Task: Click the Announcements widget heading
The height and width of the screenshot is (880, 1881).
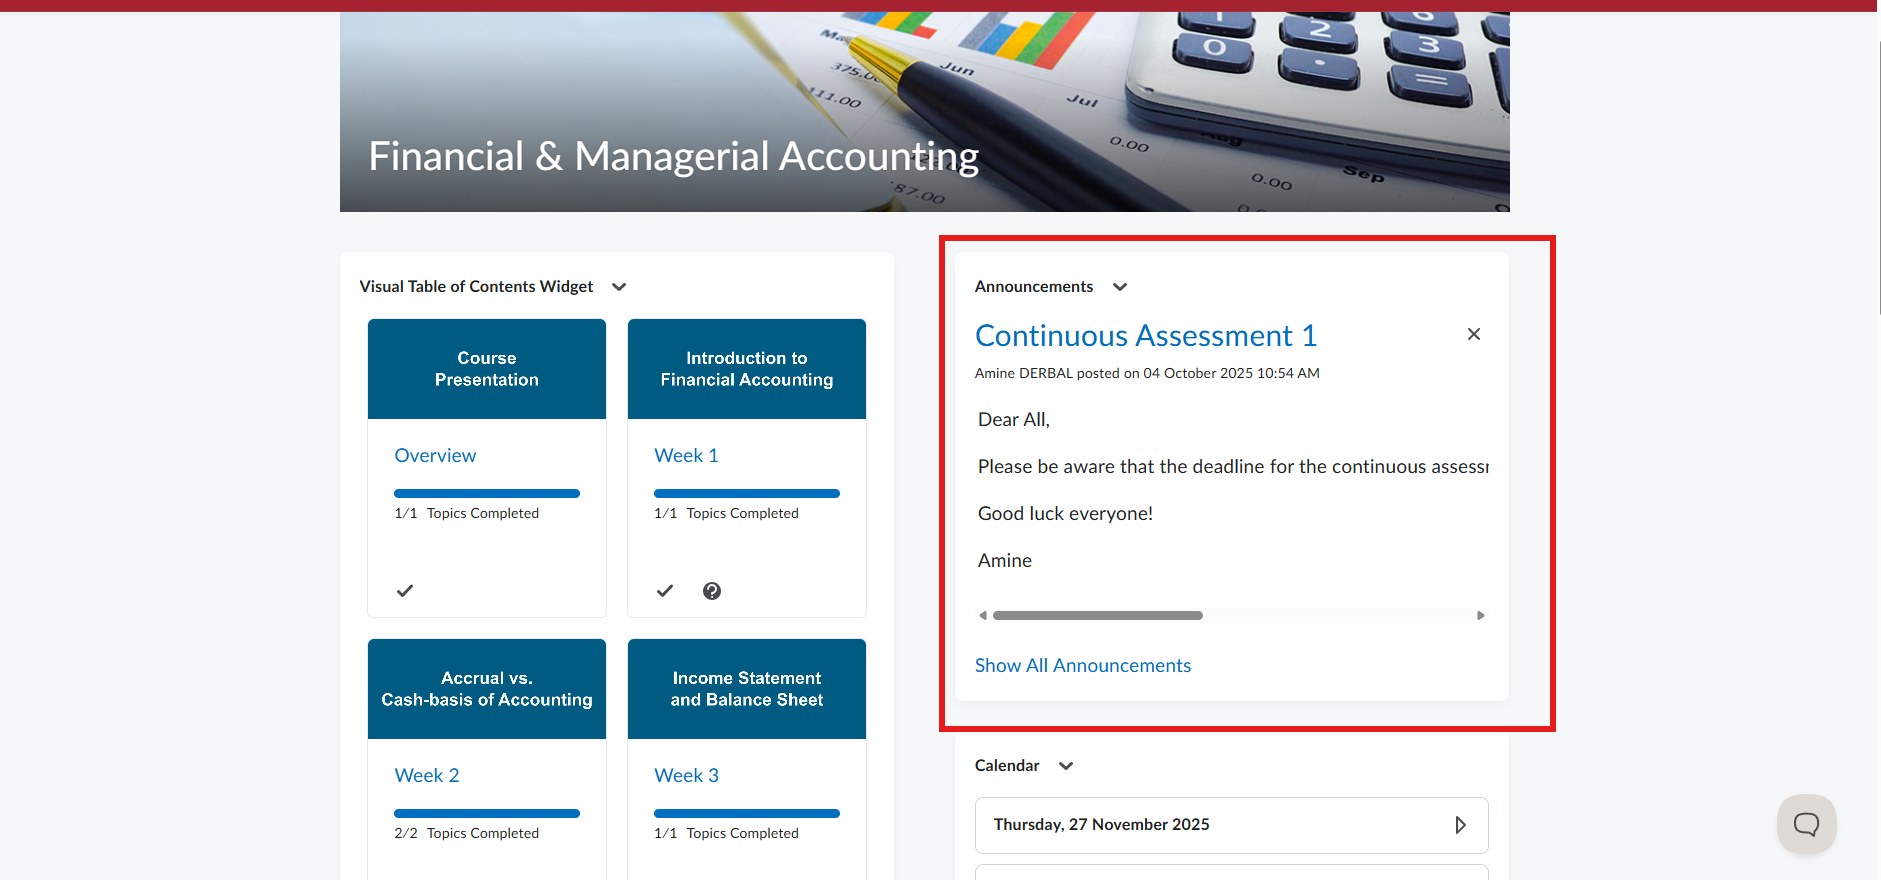Action: (x=1034, y=287)
